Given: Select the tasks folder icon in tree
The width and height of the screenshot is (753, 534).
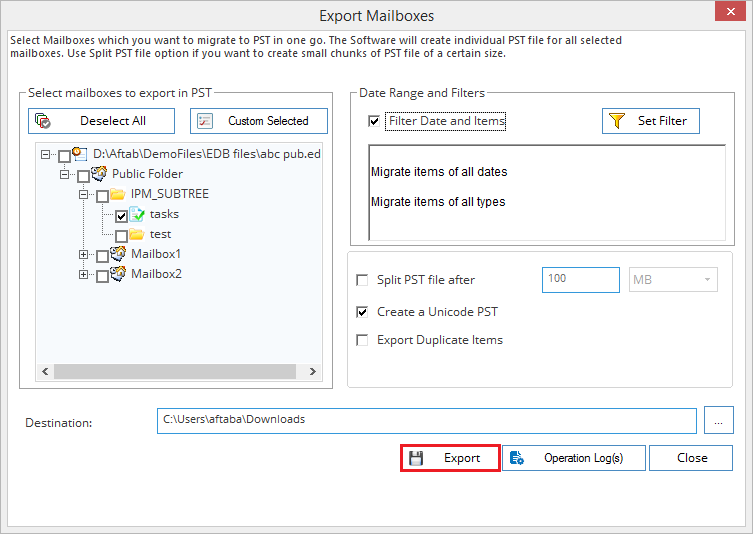Looking at the screenshot, I should click(137, 214).
